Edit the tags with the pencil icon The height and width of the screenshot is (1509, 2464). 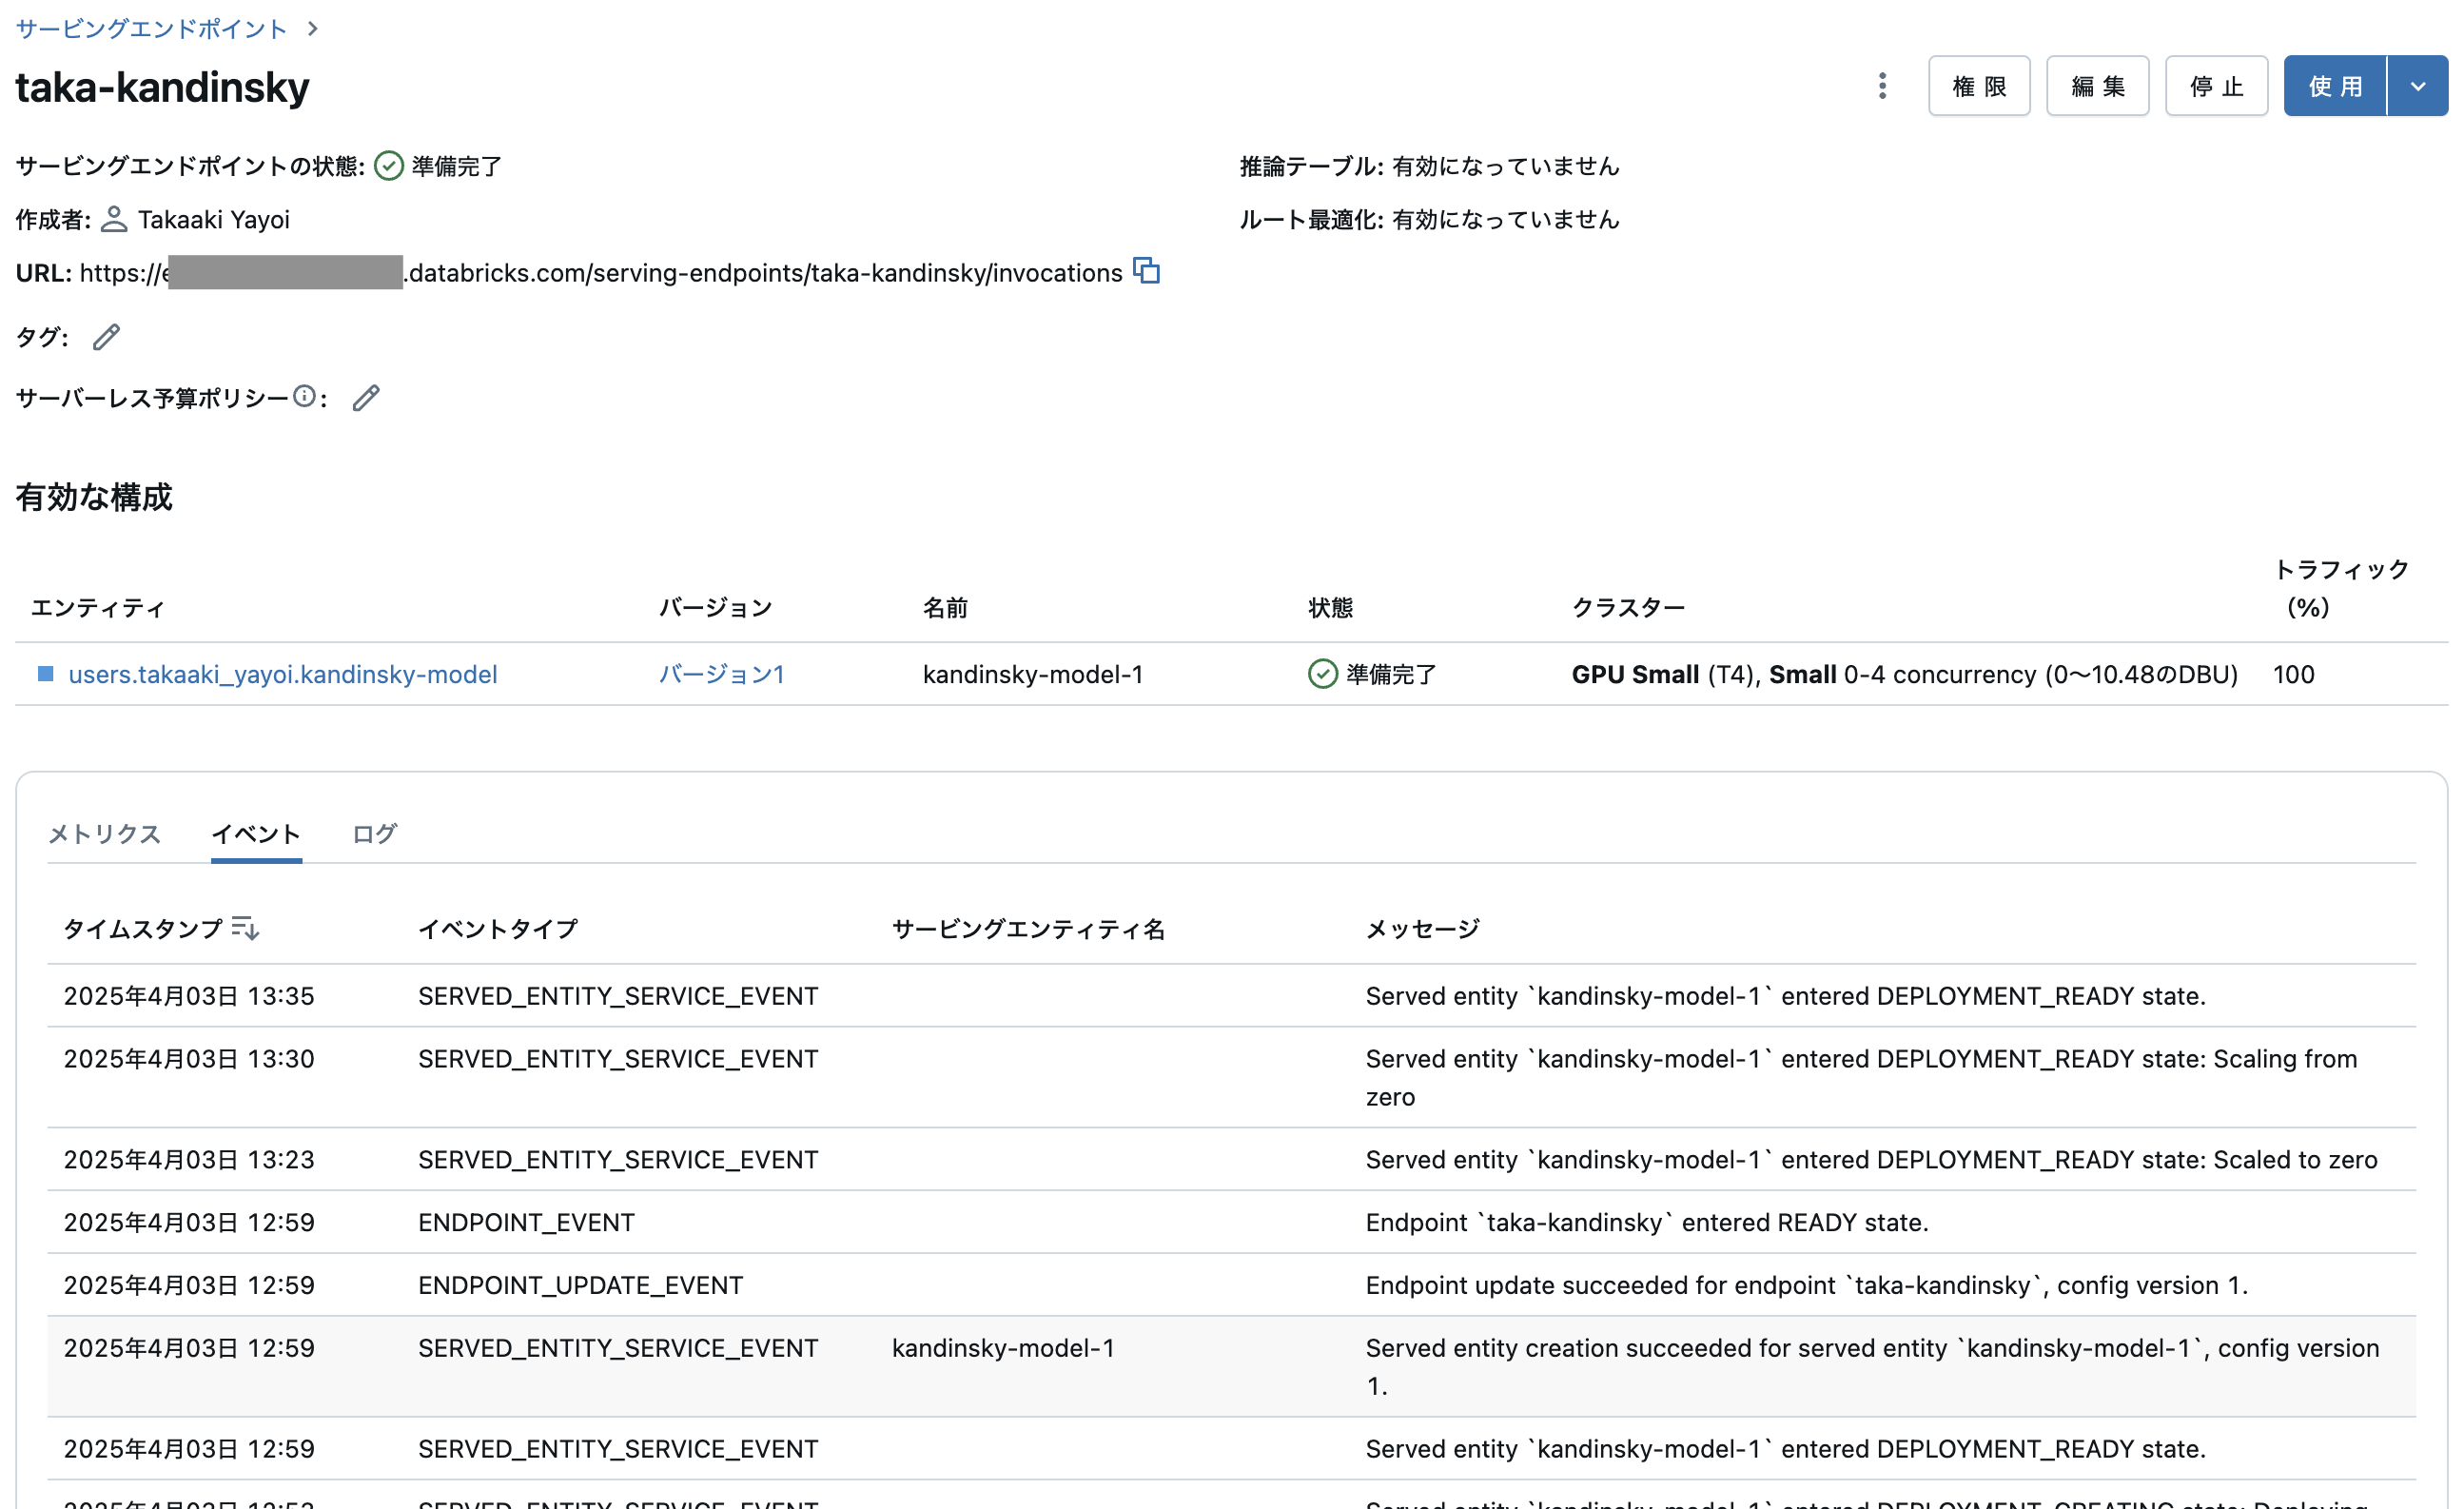(x=106, y=338)
